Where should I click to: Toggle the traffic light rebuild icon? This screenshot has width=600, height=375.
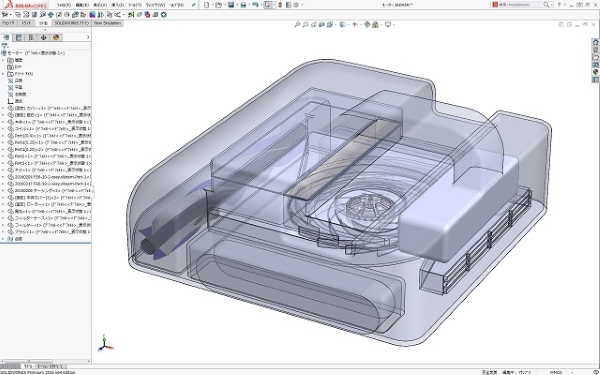click(280, 5)
